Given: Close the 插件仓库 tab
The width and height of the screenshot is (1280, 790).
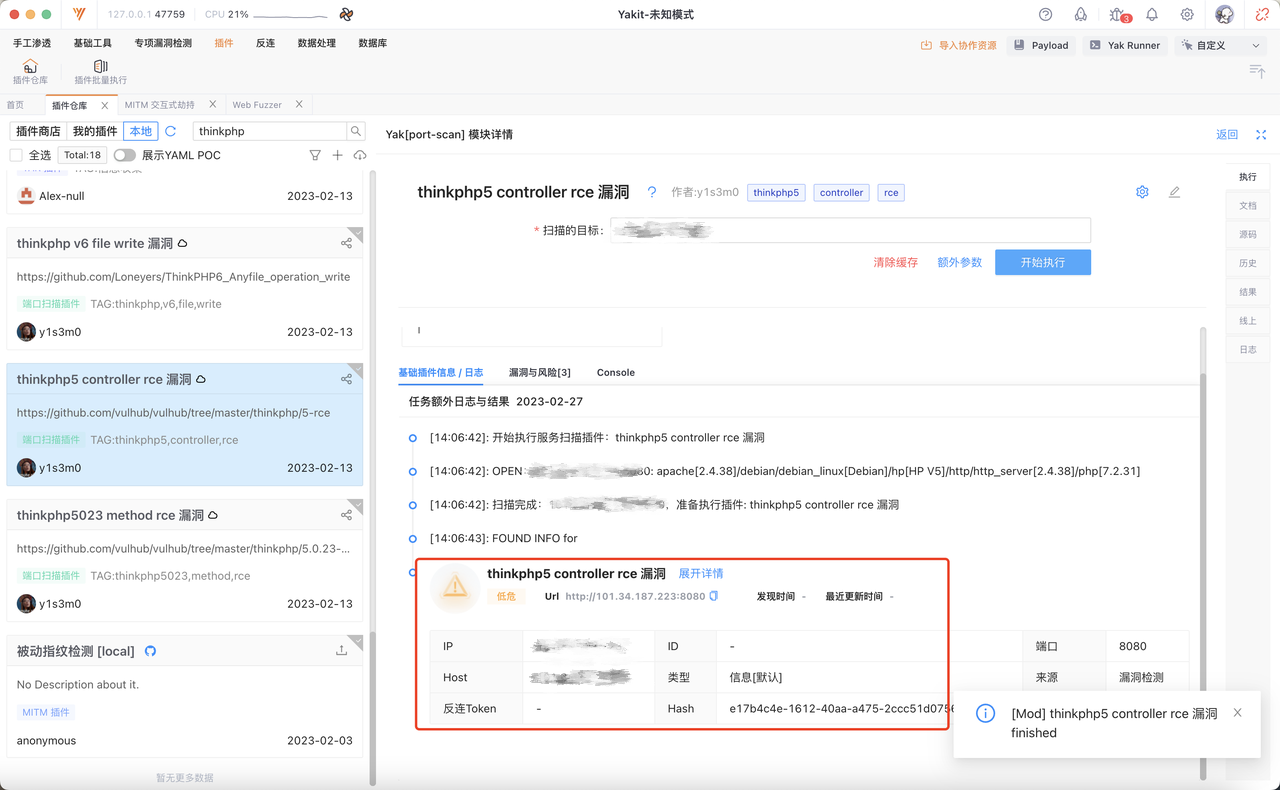Looking at the screenshot, I should coord(105,105).
